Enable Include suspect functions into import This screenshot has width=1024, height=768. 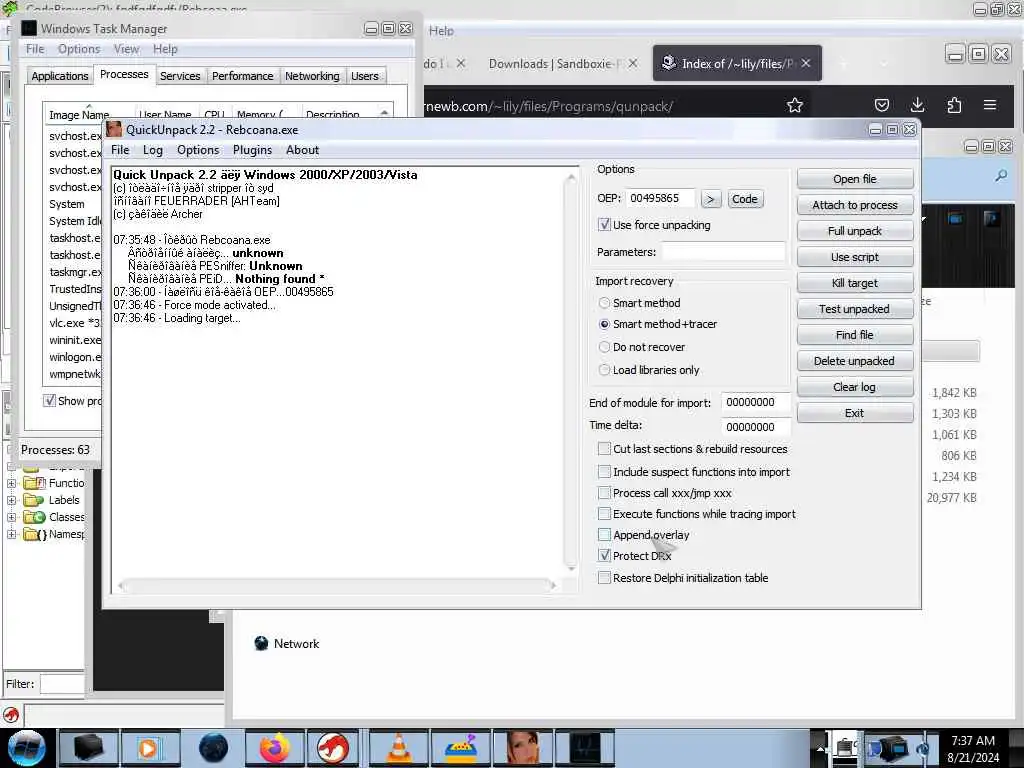[604, 472]
